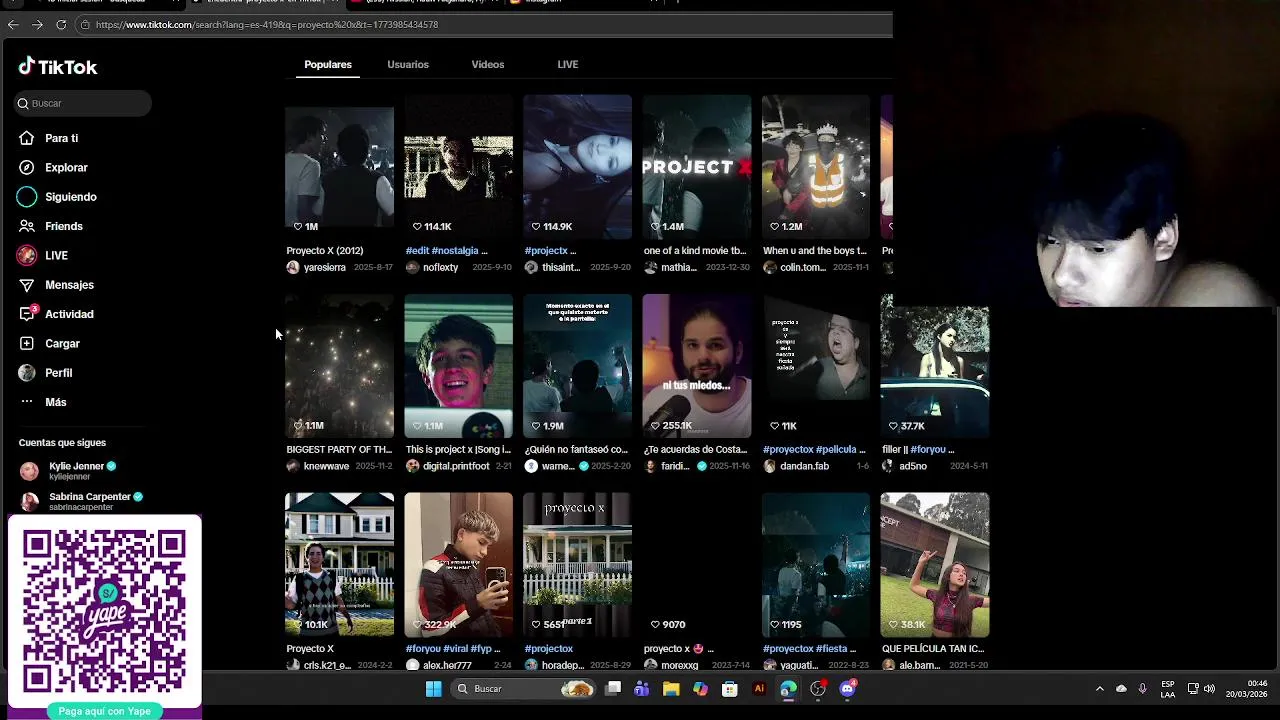
Task: Select the Populares tab
Action: point(328,64)
